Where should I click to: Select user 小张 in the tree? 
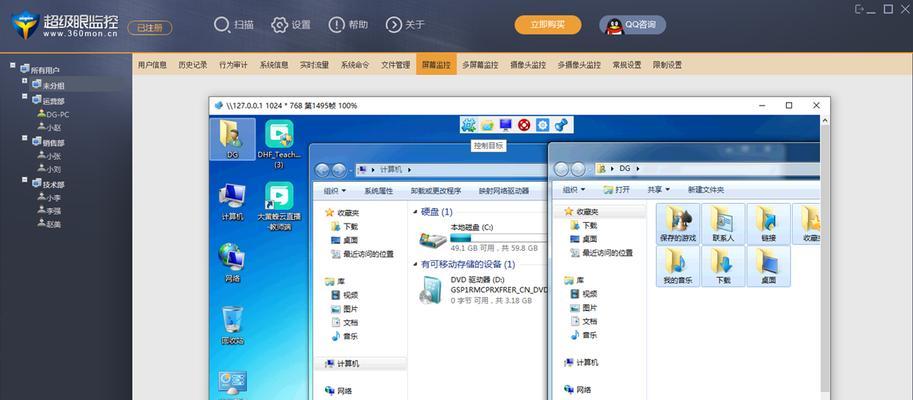pos(49,155)
